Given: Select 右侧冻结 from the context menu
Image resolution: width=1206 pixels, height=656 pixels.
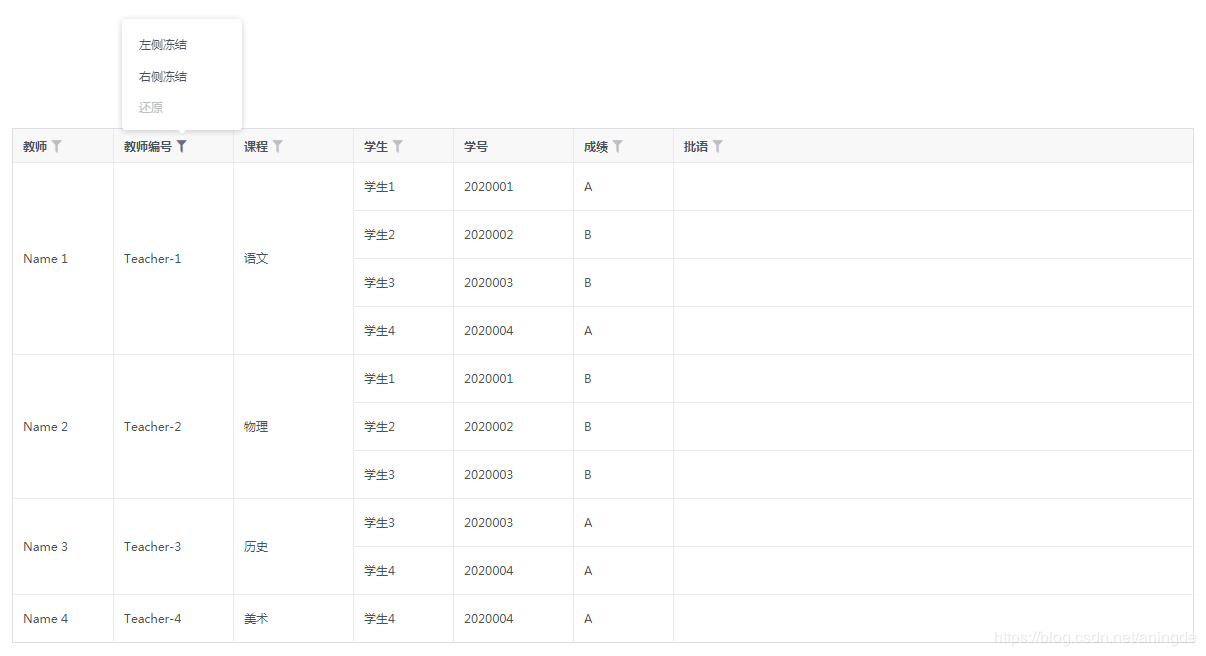Looking at the screenshot, I should (162, 76).
